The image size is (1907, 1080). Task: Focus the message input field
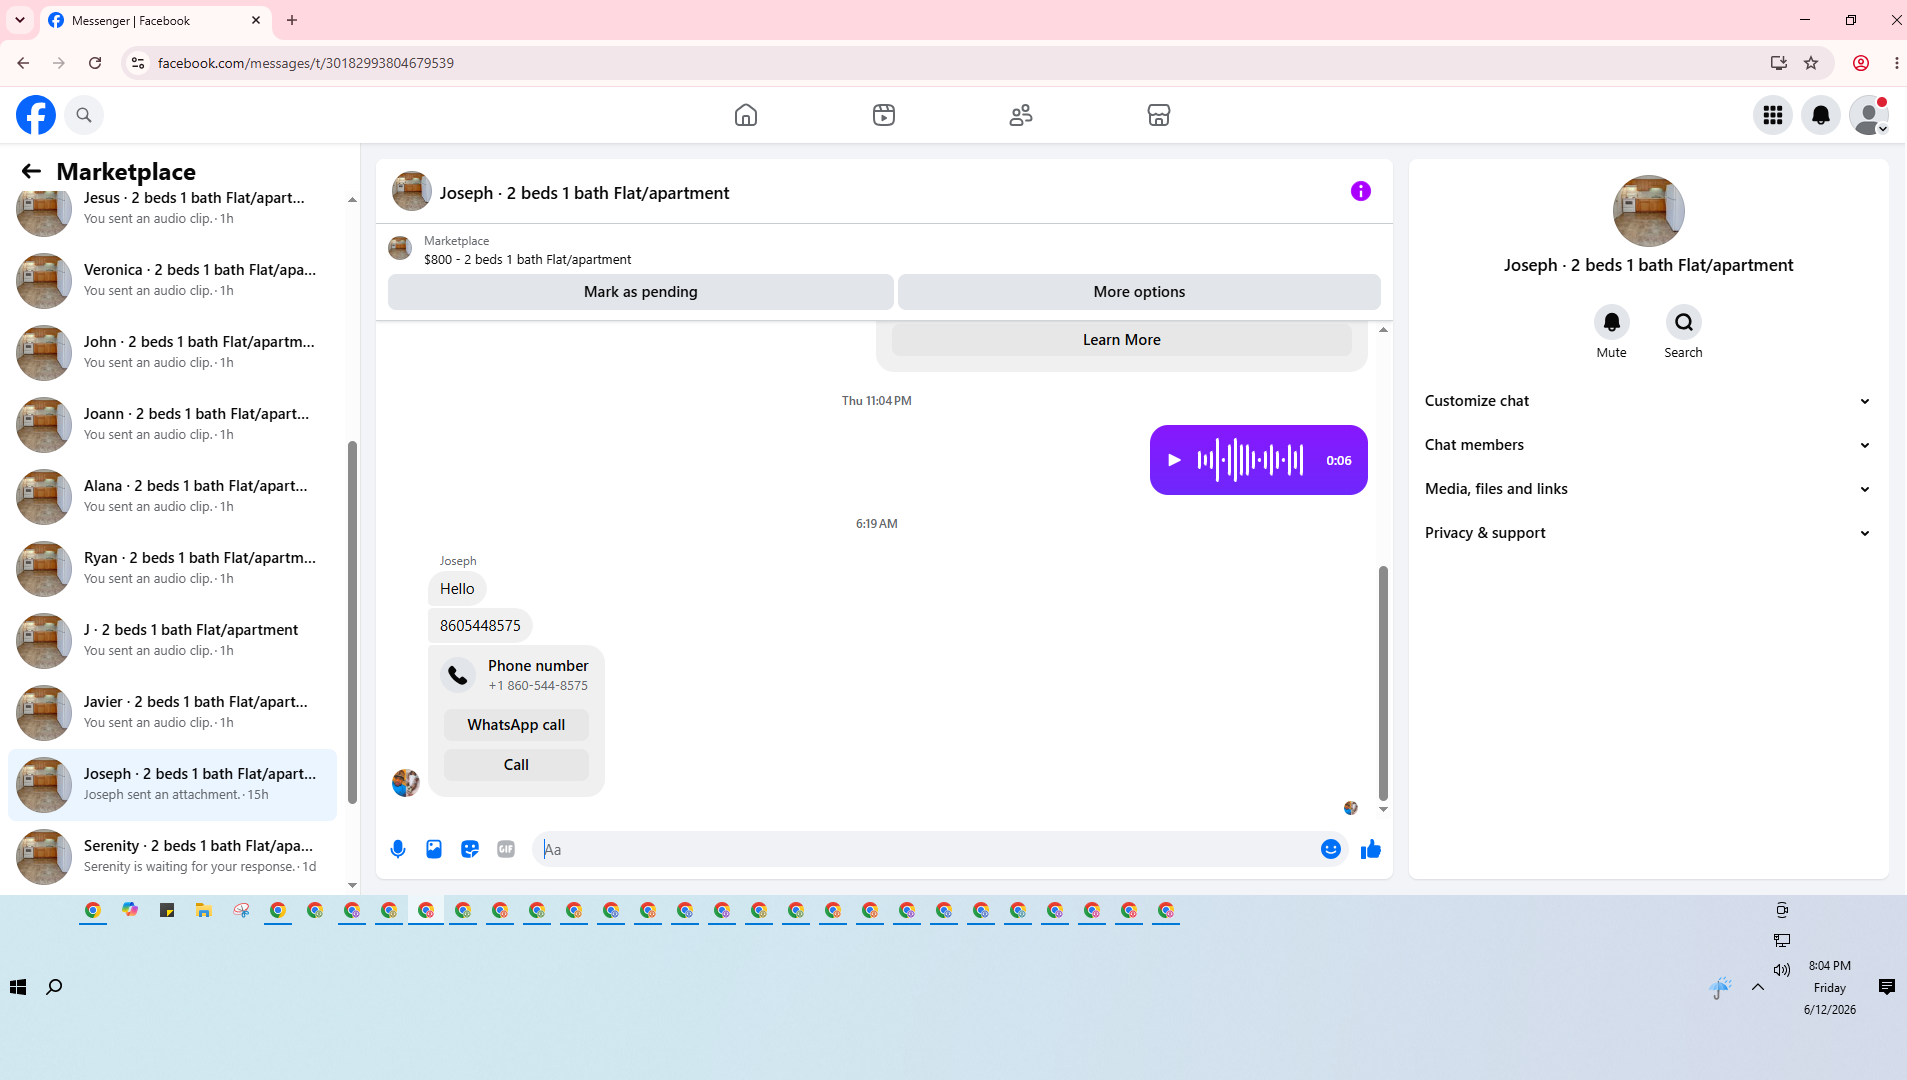tap(925, 849)
